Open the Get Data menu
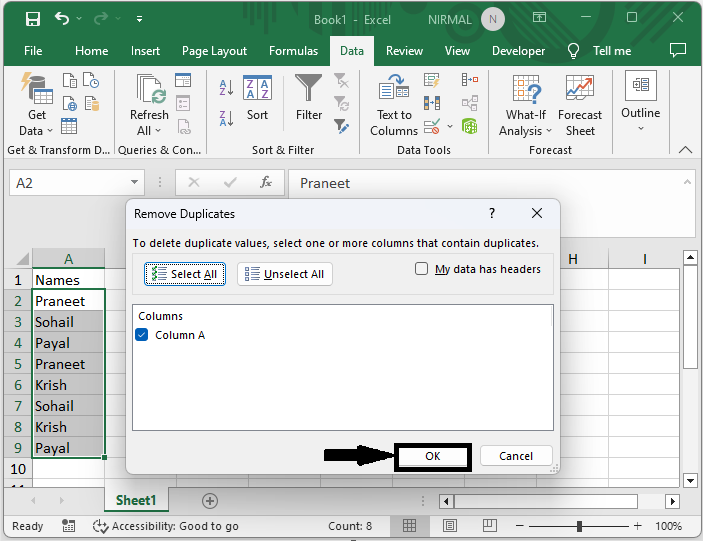 tap(36, 104)
